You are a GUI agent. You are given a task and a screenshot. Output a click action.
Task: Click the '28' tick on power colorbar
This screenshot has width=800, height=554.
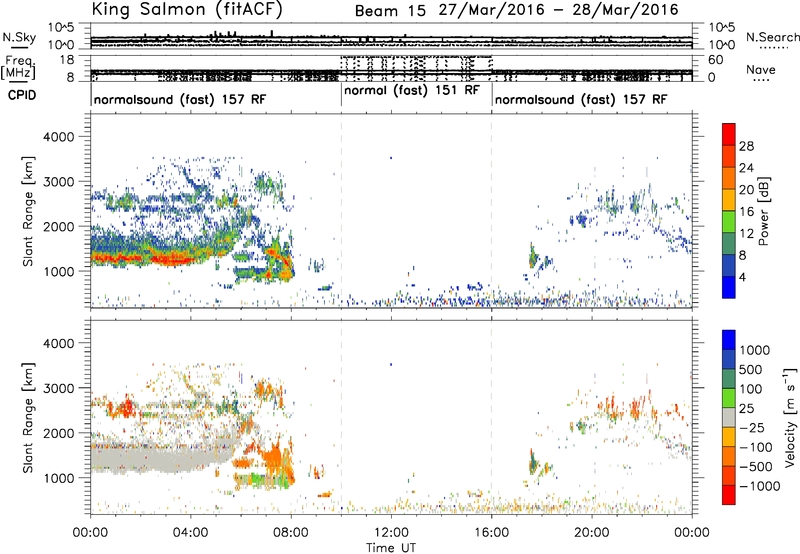click(x=746, y=146)
